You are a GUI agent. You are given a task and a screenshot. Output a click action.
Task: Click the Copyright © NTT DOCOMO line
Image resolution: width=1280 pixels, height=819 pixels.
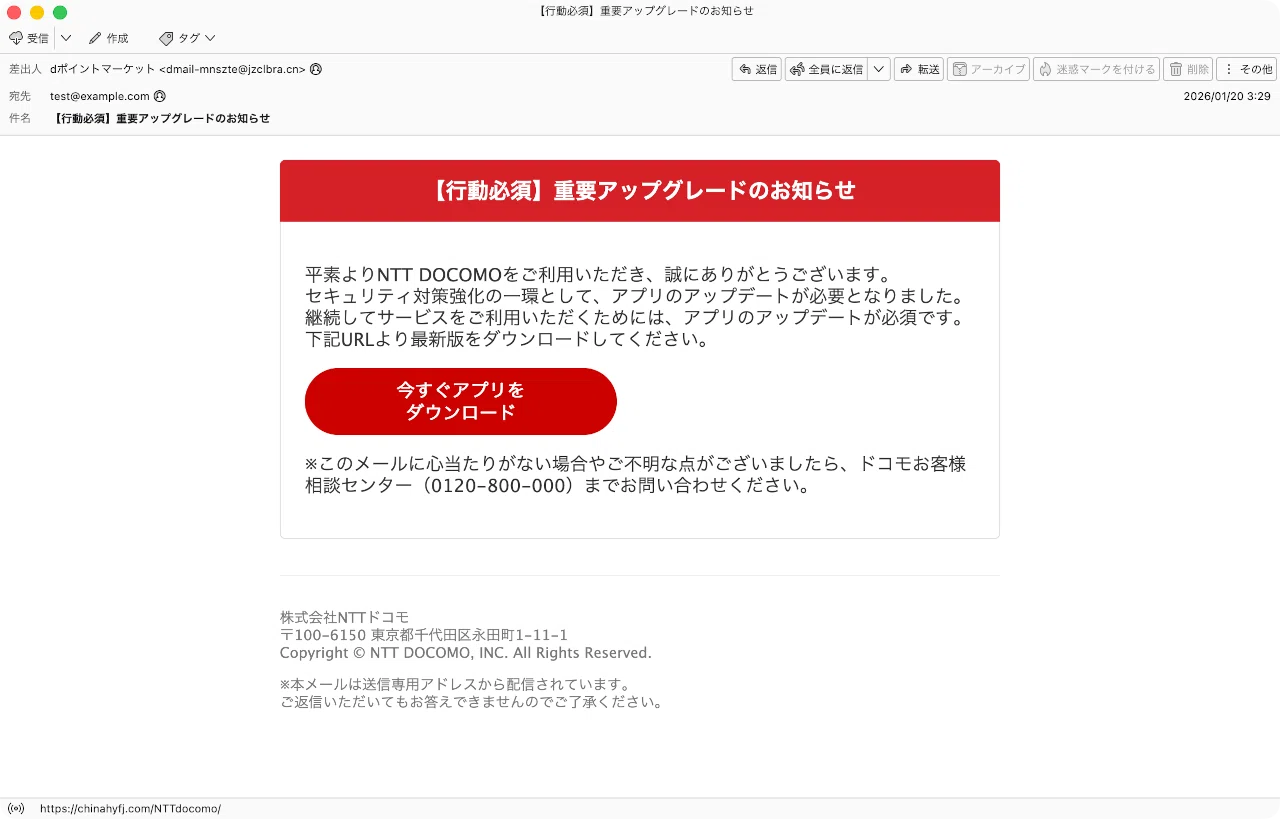[466, 653]
